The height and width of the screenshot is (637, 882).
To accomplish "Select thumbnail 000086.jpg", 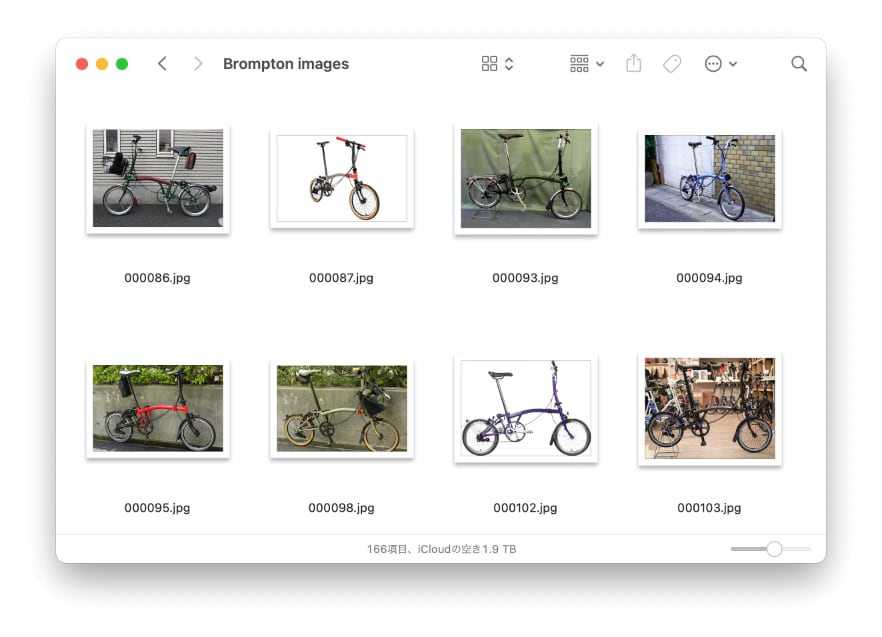I will (x=158, y=178).
